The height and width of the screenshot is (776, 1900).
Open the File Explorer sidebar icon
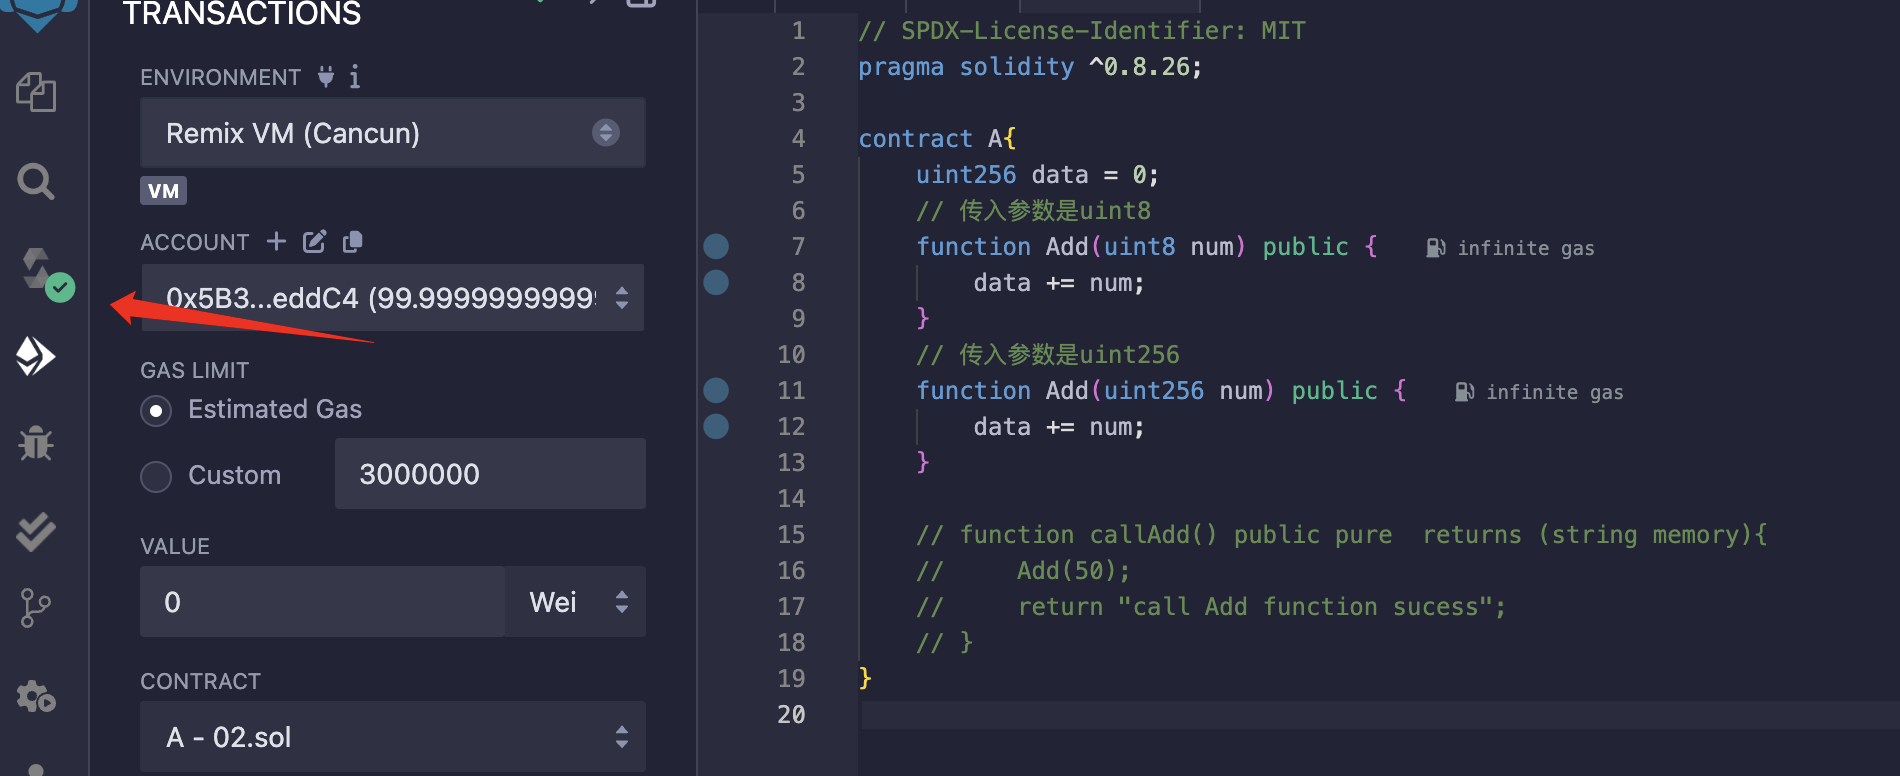tap(36, 93)
